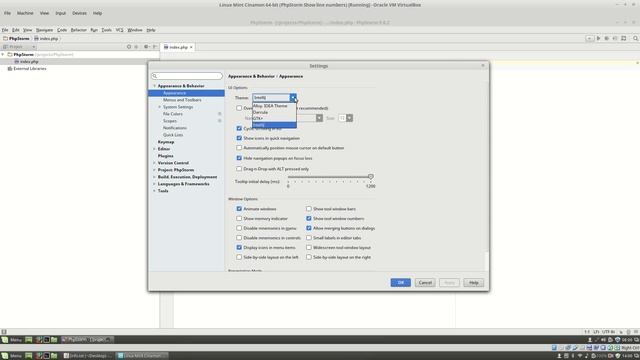The width and height of the screenshot is (640, 360).
Task: Click the Project panel gear settings icon
Action: point(146,47)
